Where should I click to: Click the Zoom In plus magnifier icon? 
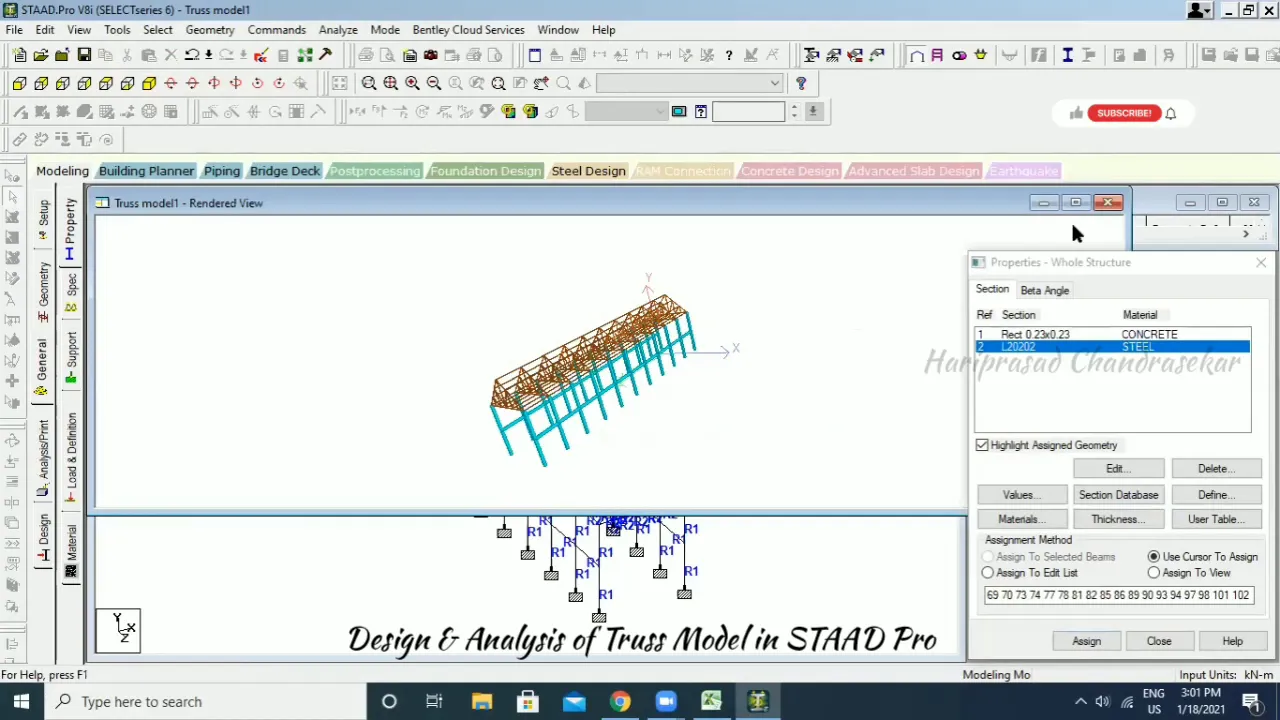[x=412, y=83]
